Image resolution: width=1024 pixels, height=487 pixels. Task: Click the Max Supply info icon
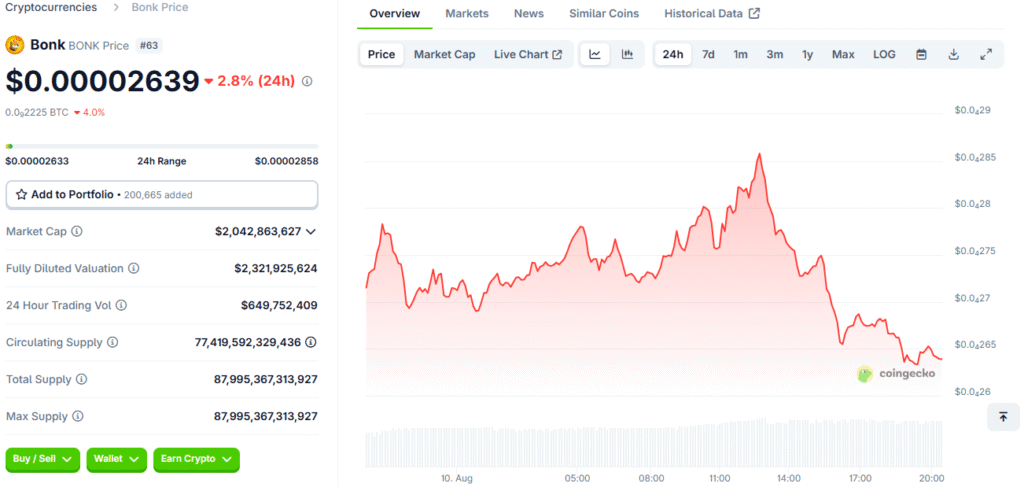pyautogui.click(x=78, y=416)
